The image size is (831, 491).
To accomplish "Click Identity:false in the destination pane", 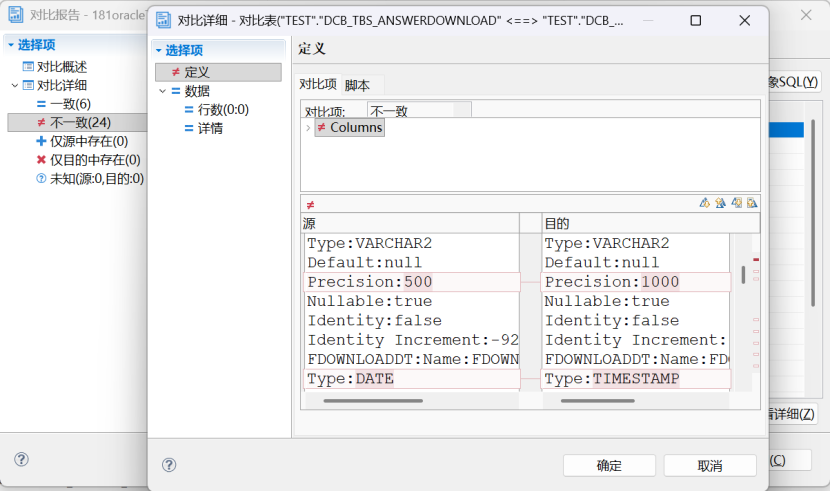I will pos(612,320).
